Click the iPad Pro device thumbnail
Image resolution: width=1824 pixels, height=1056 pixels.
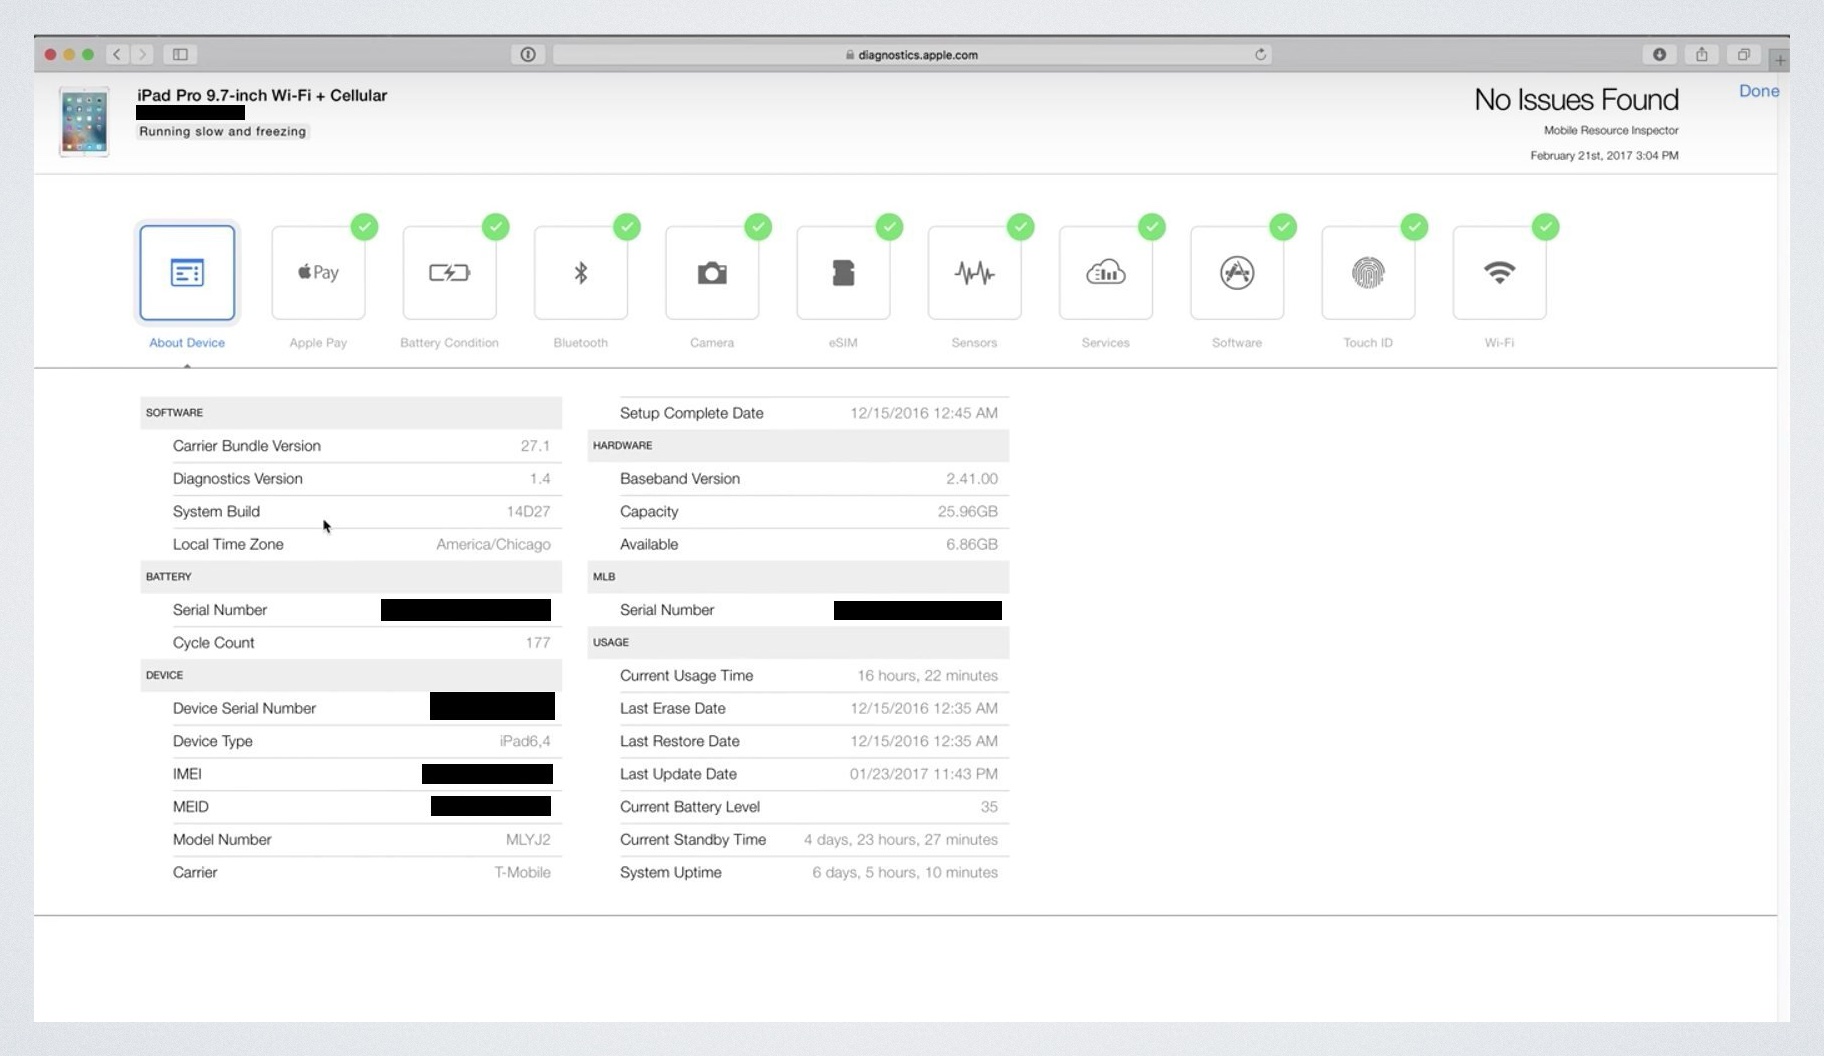point(84,121)
